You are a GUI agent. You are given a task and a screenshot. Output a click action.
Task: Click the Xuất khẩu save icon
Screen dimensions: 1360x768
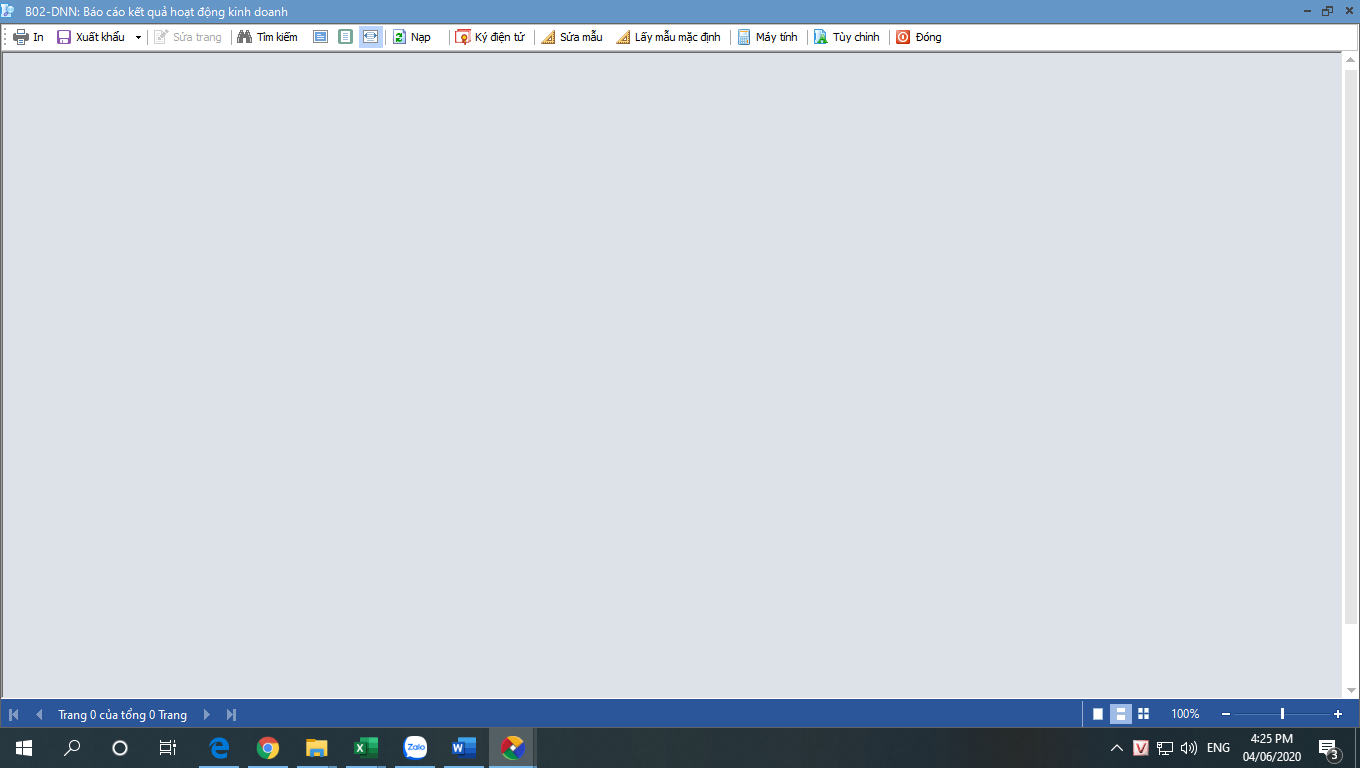pos(64,37)
